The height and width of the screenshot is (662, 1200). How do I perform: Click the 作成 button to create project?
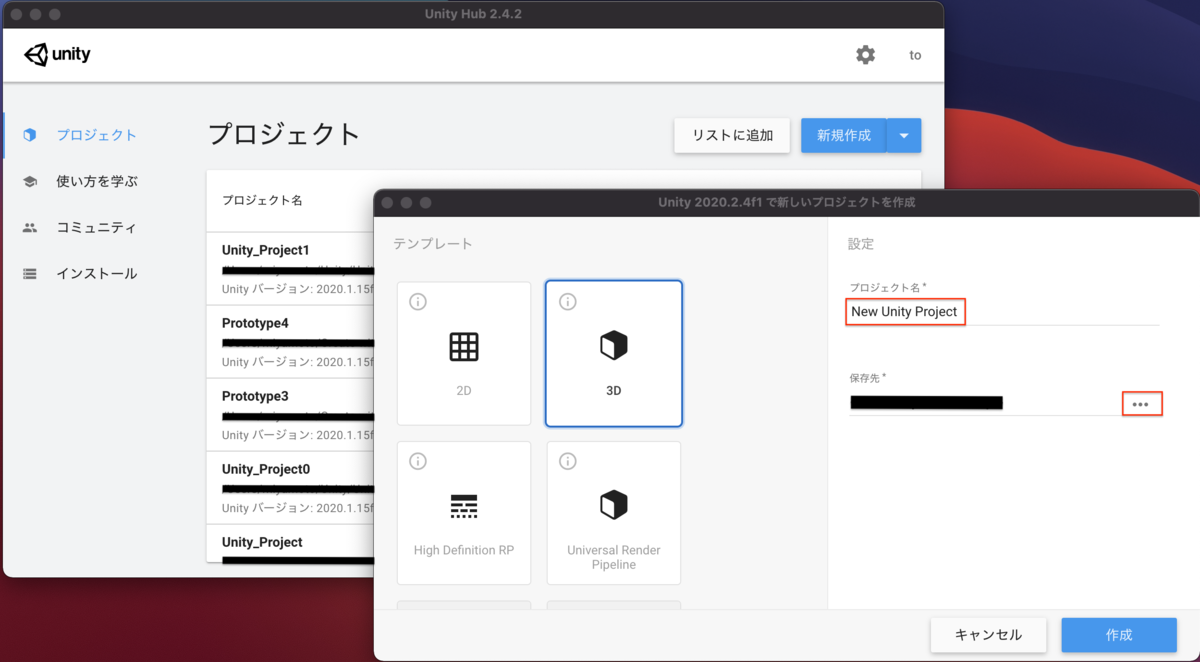tap(1119, 635)
